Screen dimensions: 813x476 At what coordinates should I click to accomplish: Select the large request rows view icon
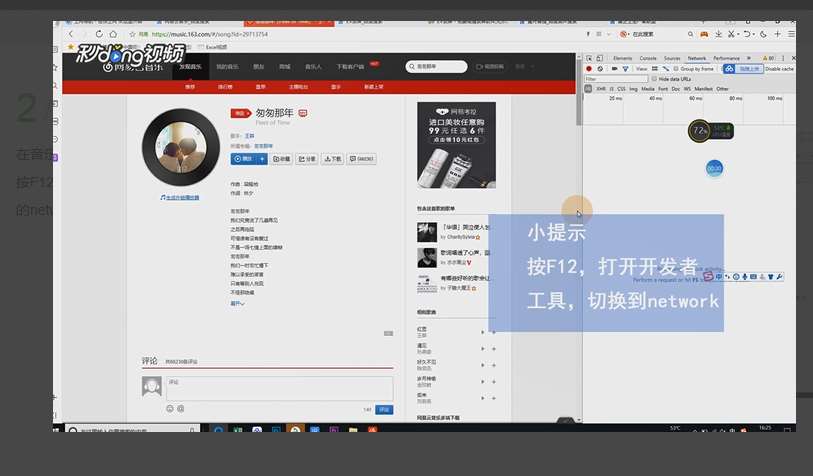point(655,68)
